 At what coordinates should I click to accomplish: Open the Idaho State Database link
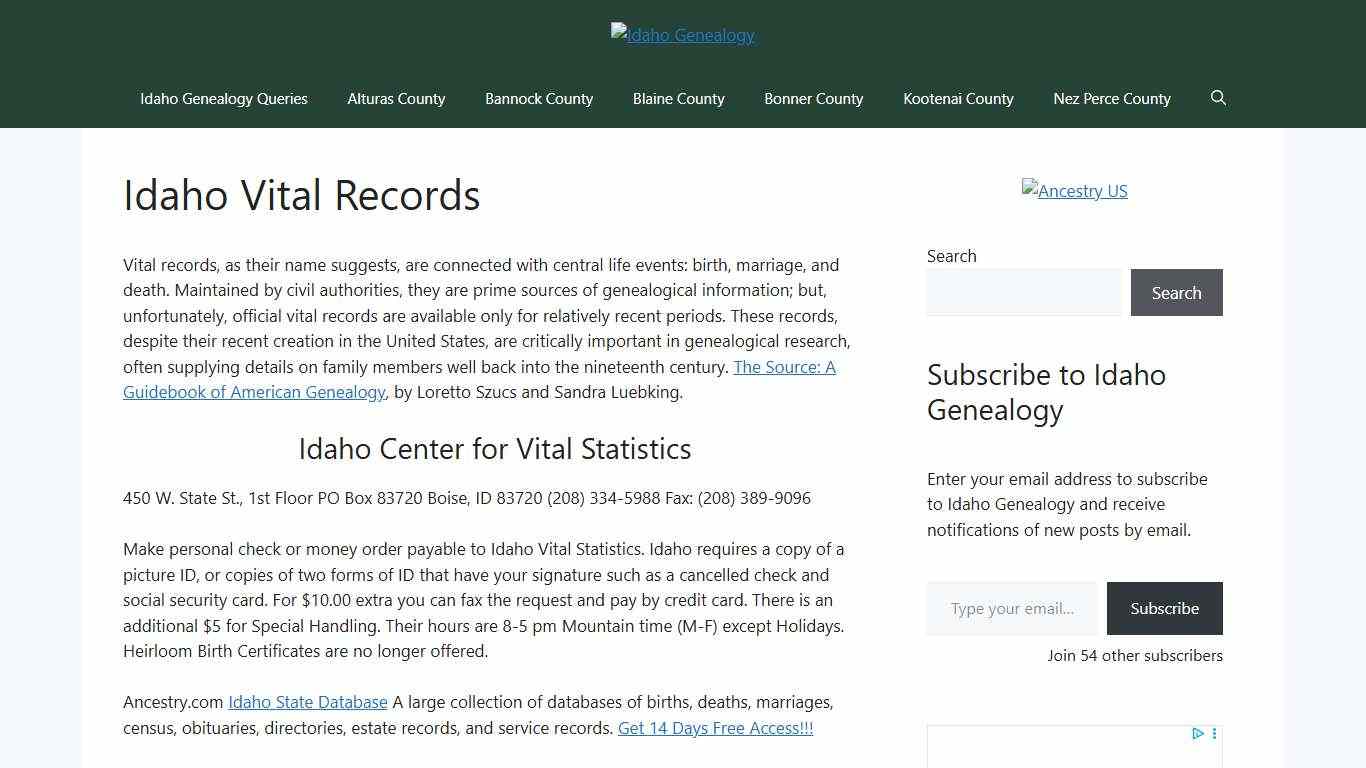(307, 702)
